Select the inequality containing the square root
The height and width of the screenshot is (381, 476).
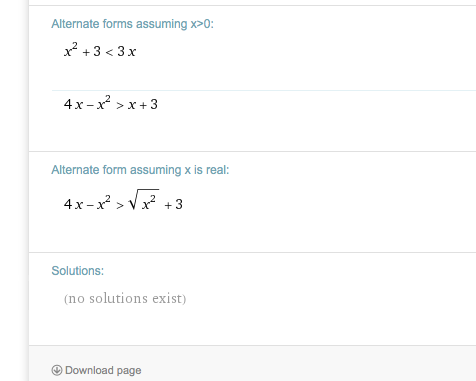[x=123, y=200]
